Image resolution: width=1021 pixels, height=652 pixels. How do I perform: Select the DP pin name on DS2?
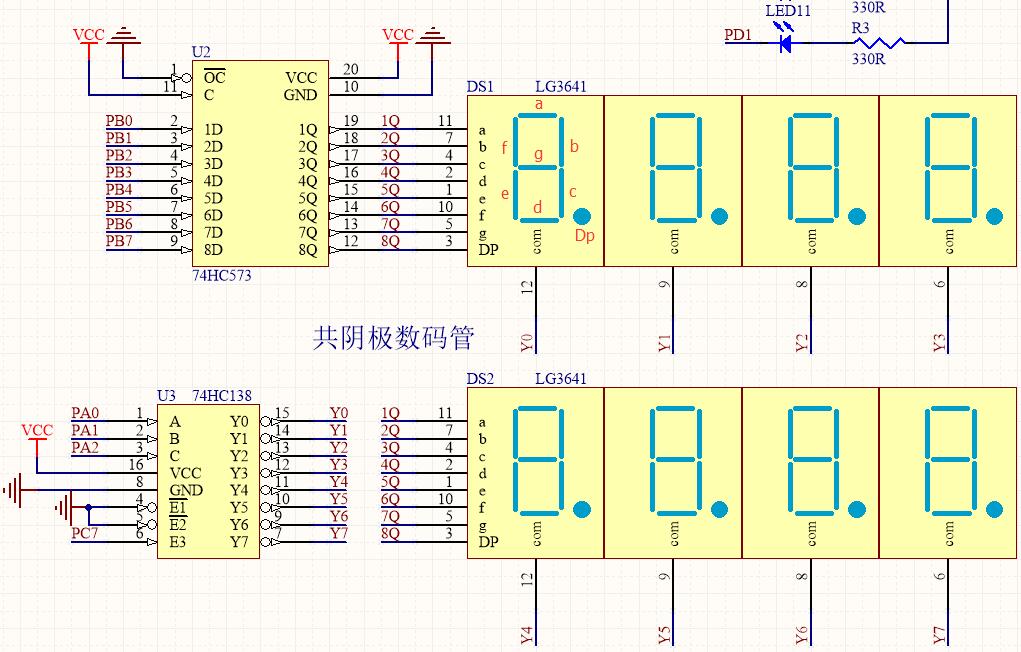488,542
